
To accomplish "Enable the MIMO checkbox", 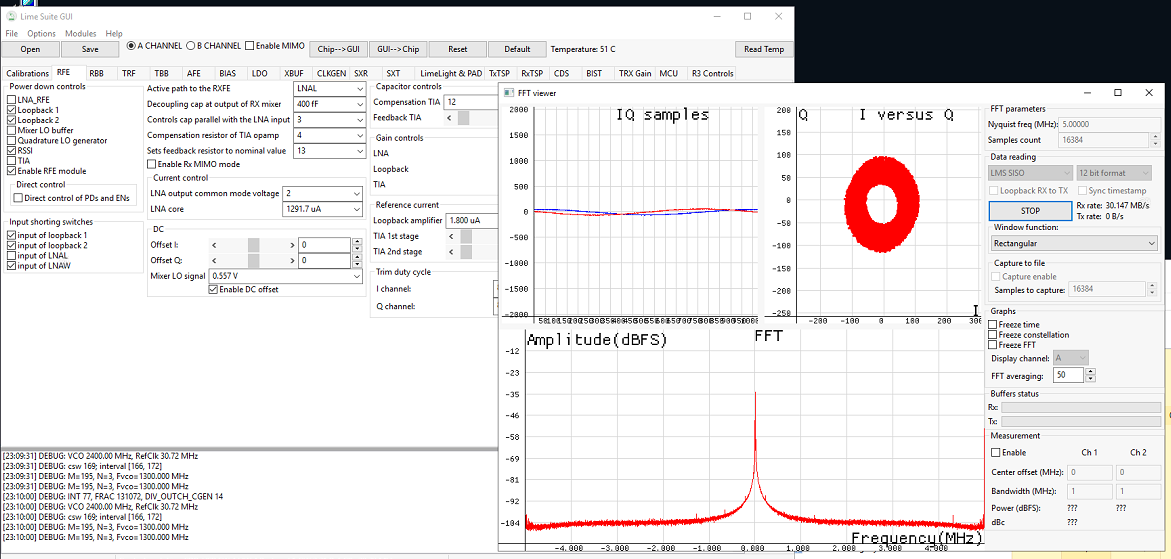I will [x=251, y=46].
